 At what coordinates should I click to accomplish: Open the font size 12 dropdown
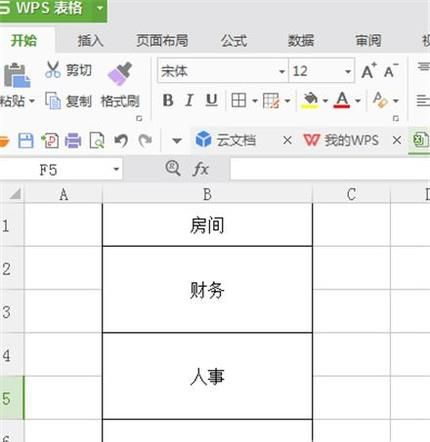pyautogui.click(x=348, y=71)
